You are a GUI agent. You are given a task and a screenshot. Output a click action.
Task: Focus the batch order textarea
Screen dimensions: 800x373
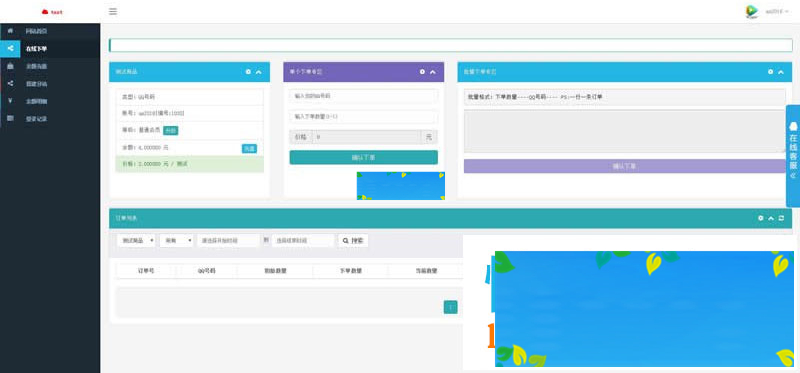(x=625, y=131)
